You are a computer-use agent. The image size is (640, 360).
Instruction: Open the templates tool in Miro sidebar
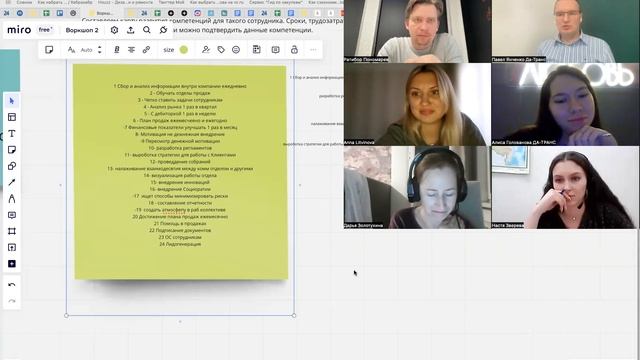[x=11, y=117]
